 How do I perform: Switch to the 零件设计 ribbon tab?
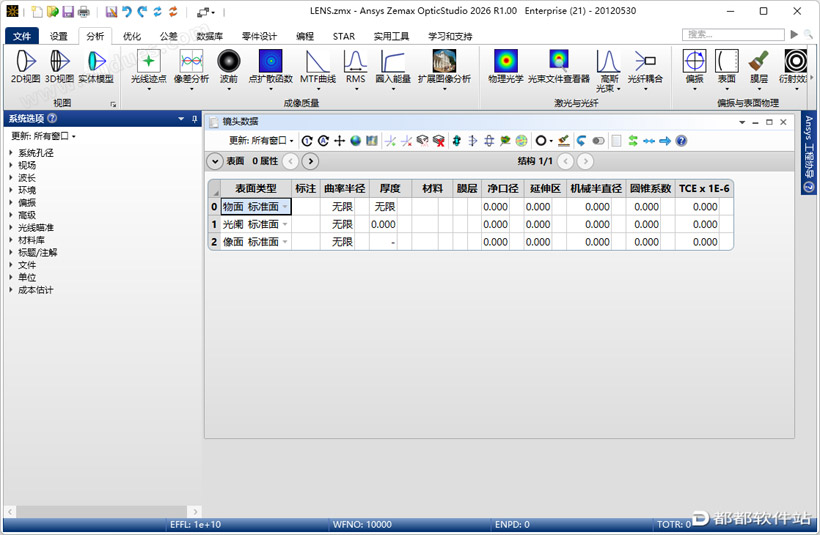pyautogui.click(x=259, y=36)
